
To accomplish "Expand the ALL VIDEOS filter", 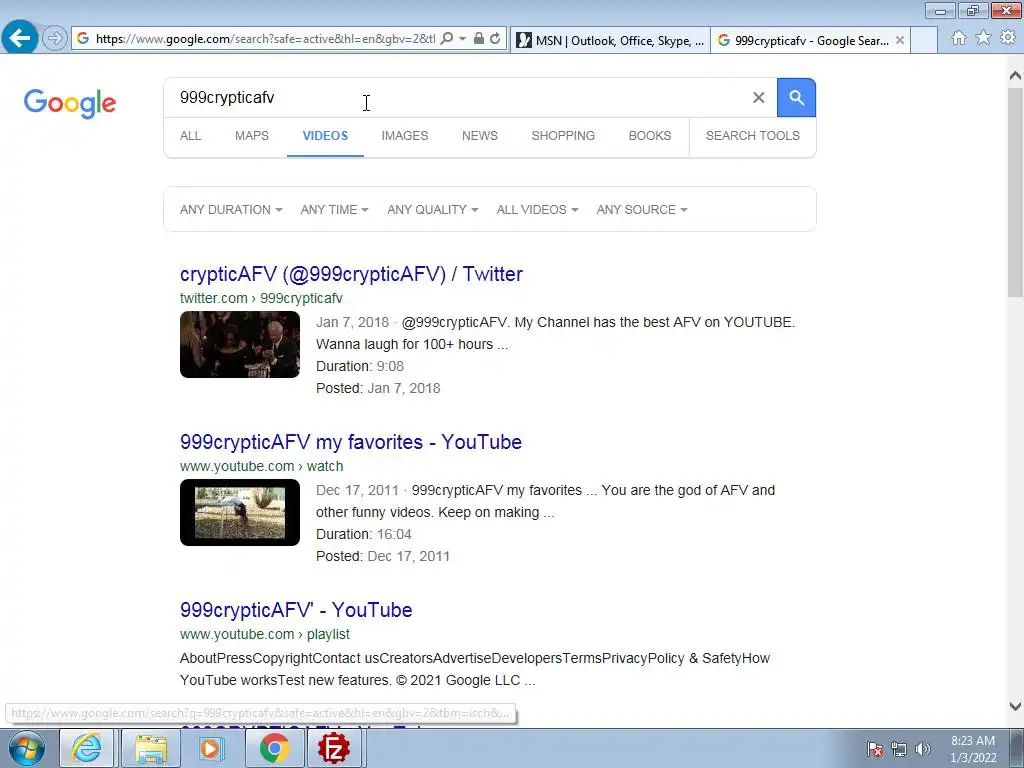I will click(x=537, y=210).
